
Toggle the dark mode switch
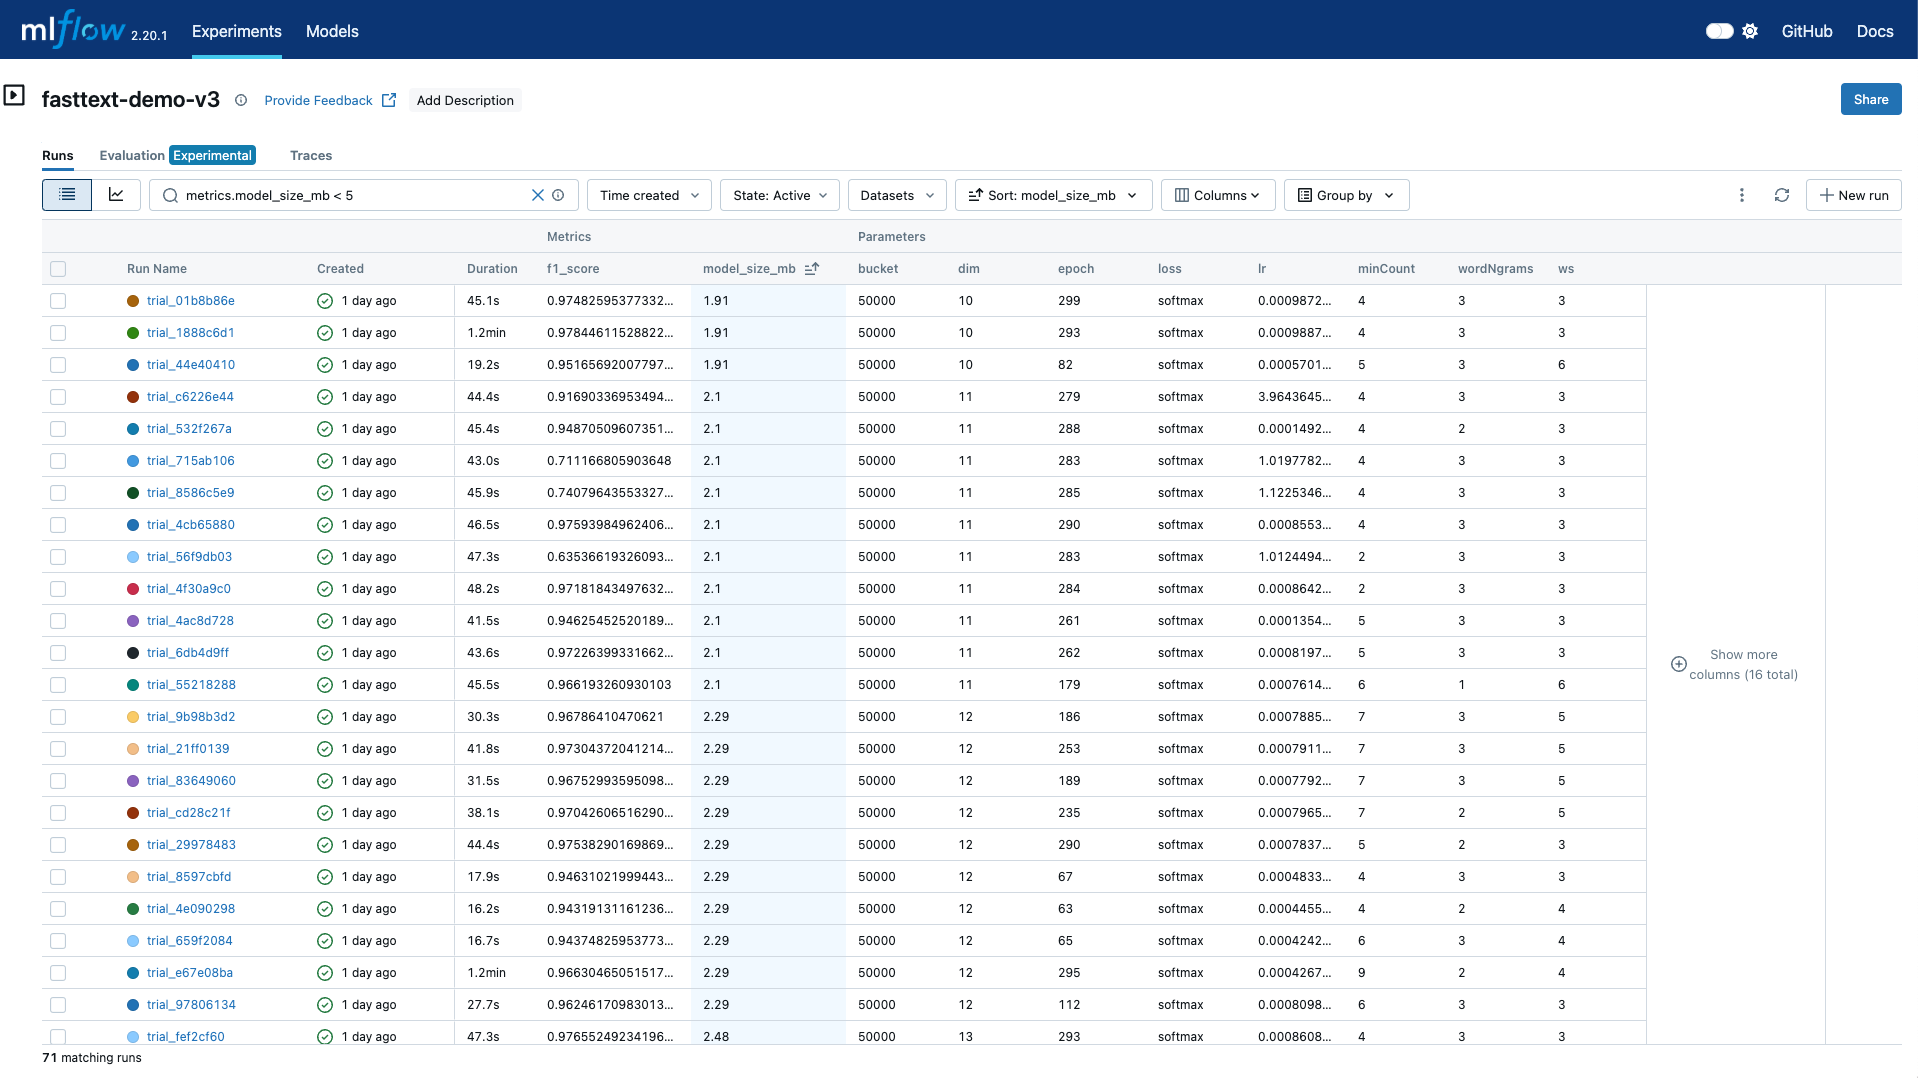(1719, 31)
